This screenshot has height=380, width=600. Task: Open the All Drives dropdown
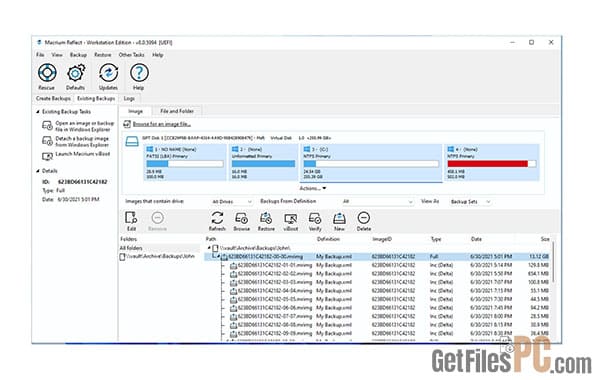[x=232, y=202]
